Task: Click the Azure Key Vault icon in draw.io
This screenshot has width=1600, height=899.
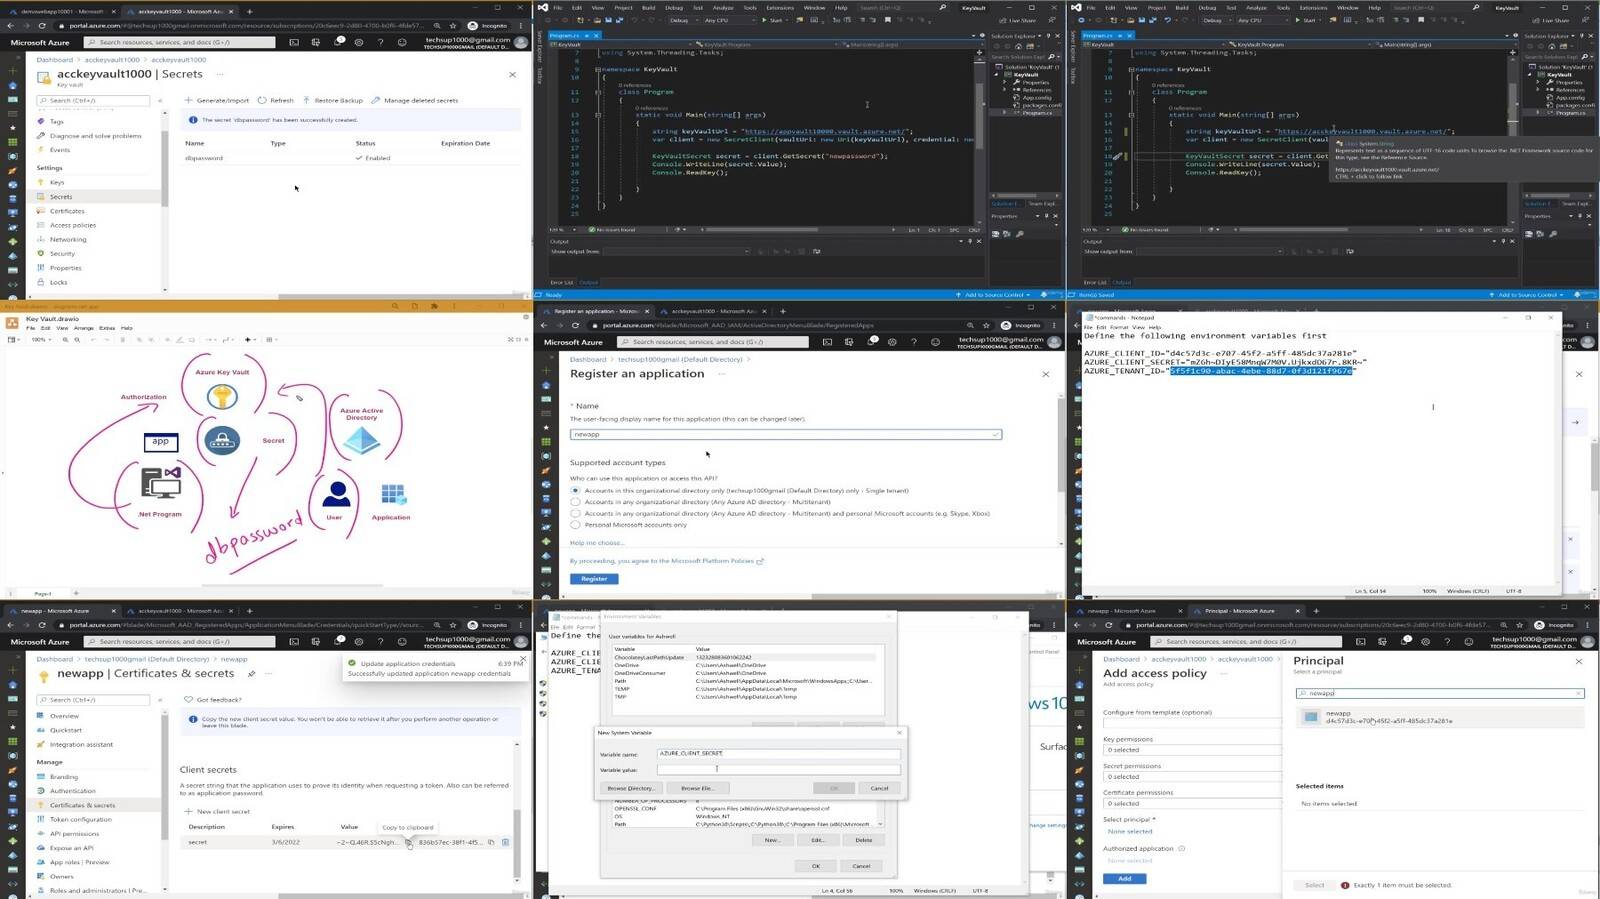Action: (x=222, y=397)
